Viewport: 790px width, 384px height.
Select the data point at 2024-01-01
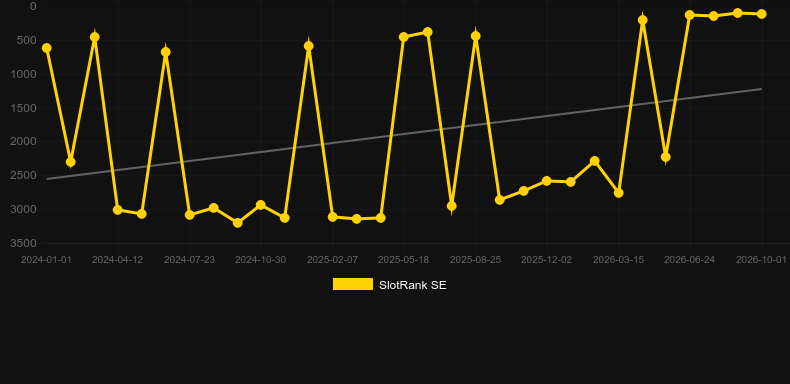pyautogui.click(x=47, y=48)
